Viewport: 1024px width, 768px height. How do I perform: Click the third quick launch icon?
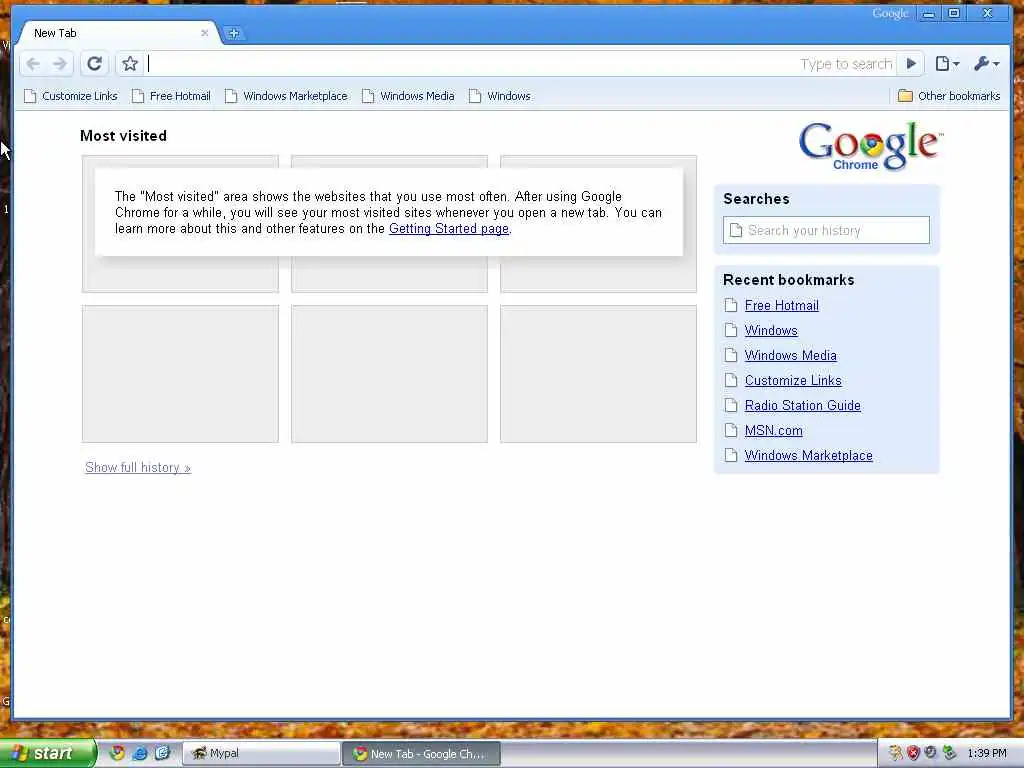161,753
